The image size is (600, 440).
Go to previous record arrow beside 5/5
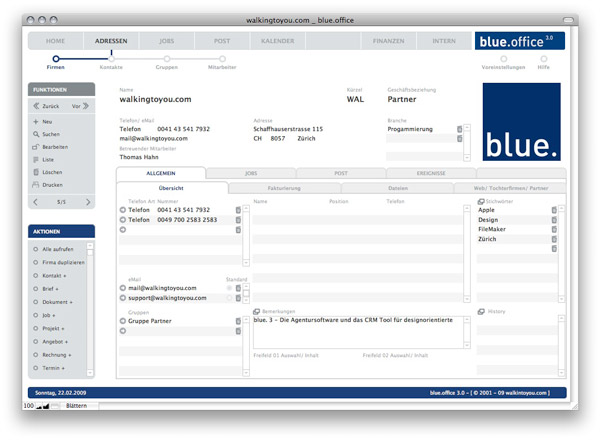click(x=36, y=202)
